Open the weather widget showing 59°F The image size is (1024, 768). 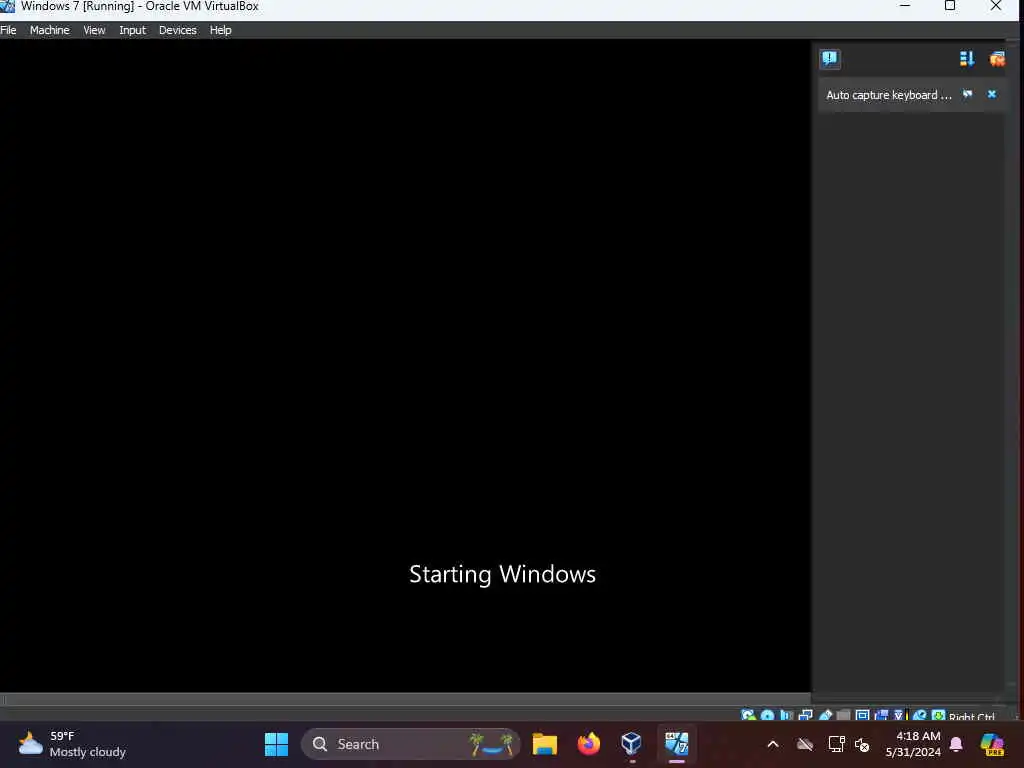pyautogui.click(x=72, y=744)
